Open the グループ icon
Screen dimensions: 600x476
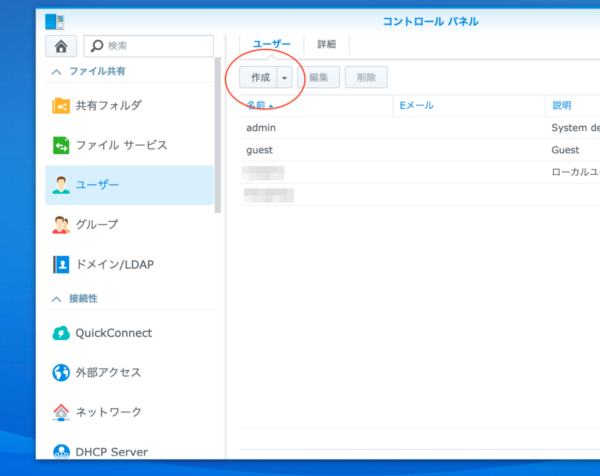(x=61, y=225)
